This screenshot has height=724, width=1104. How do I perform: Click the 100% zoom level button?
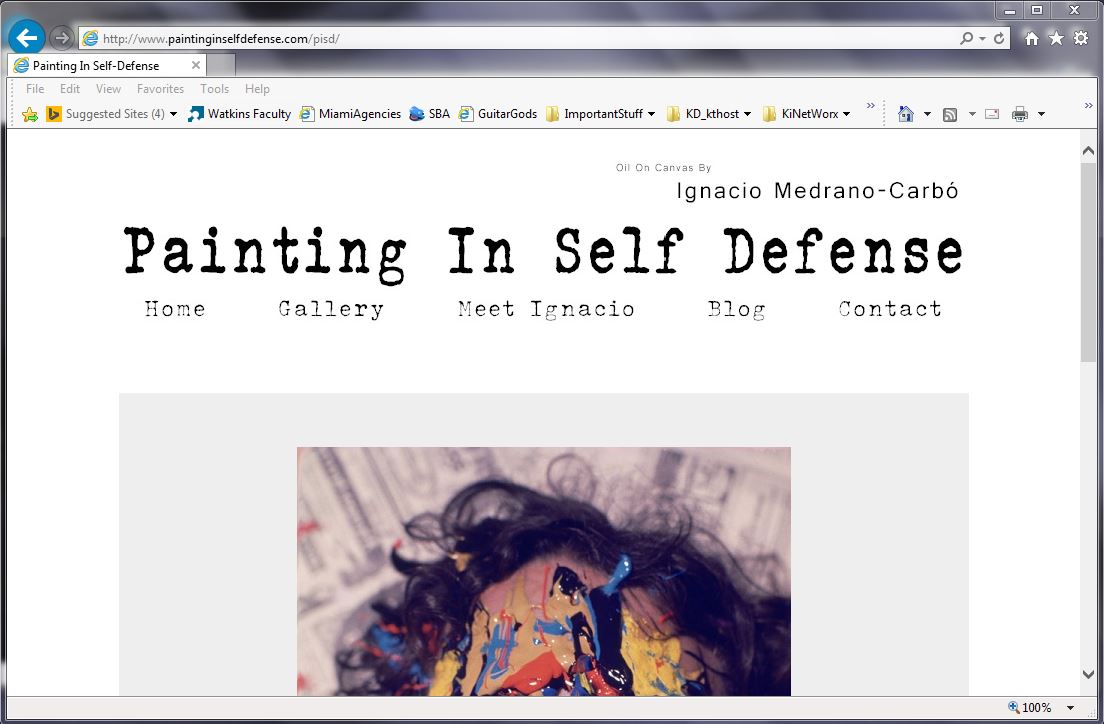click(1030, 707)
